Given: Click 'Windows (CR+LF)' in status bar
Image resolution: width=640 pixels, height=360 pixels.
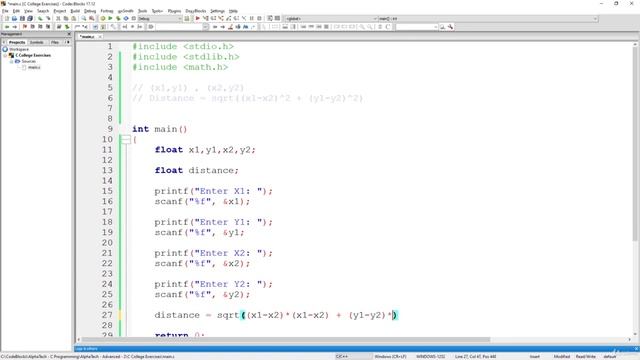Looking at the screenshot, I should pos(390,357).
